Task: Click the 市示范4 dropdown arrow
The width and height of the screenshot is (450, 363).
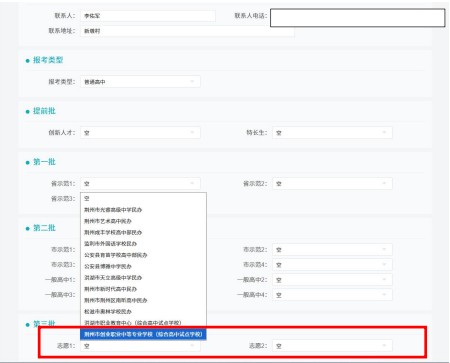Action: click(384, 265)
